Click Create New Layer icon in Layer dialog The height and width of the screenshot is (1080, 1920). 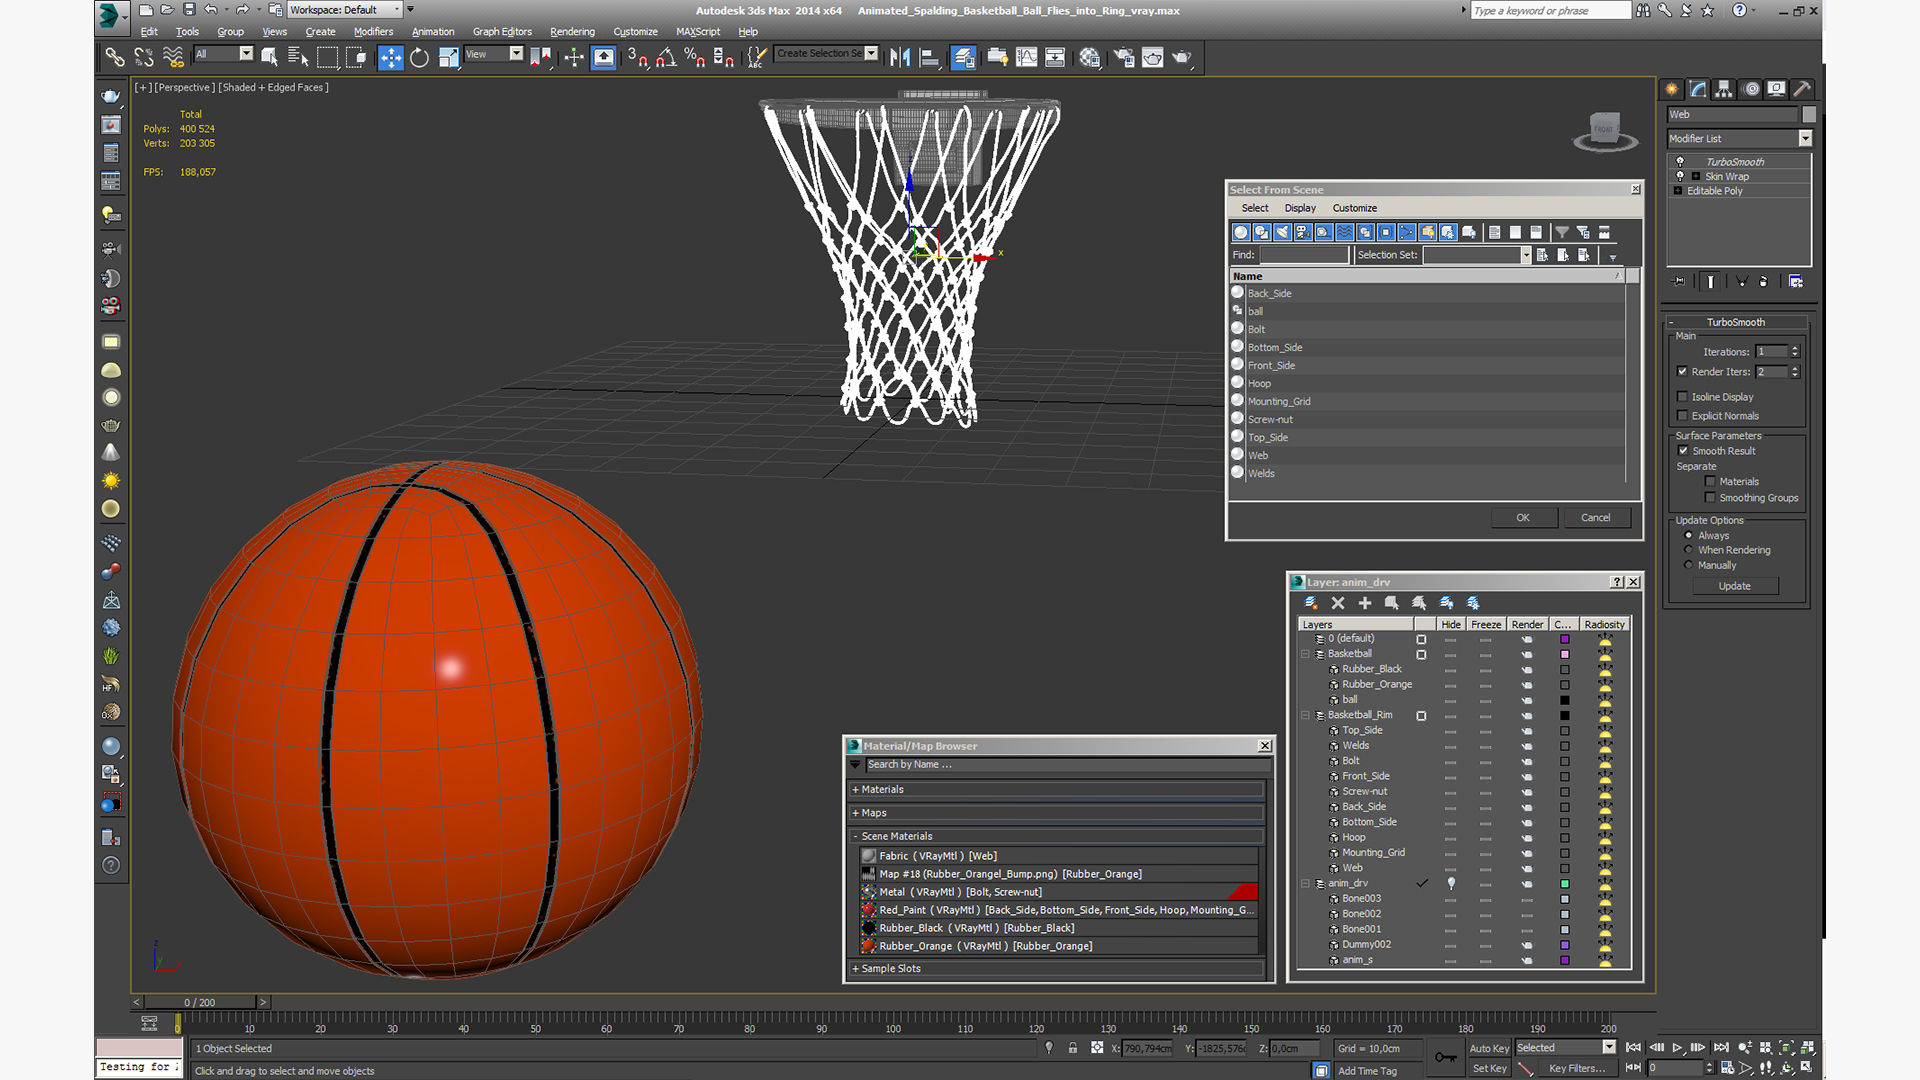coord(1311,603)
